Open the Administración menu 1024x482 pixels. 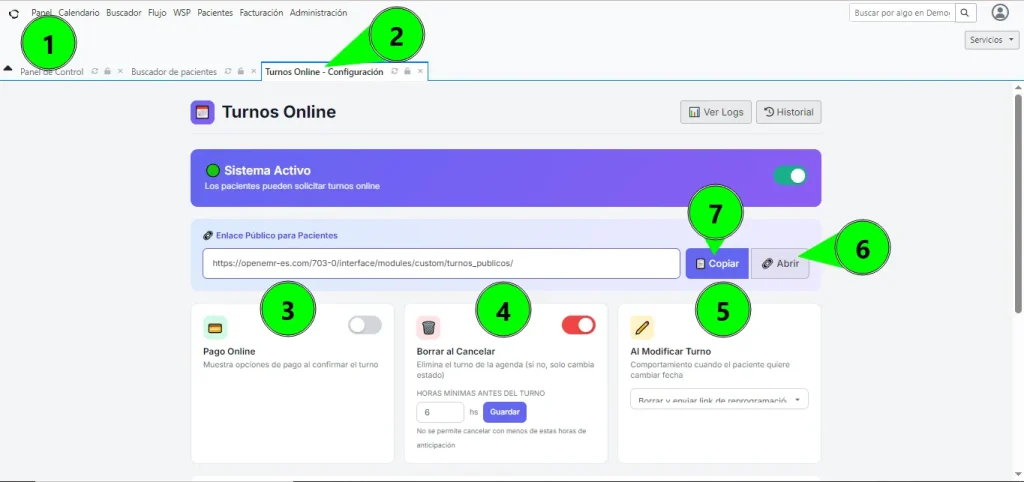(x=318, y=12)
